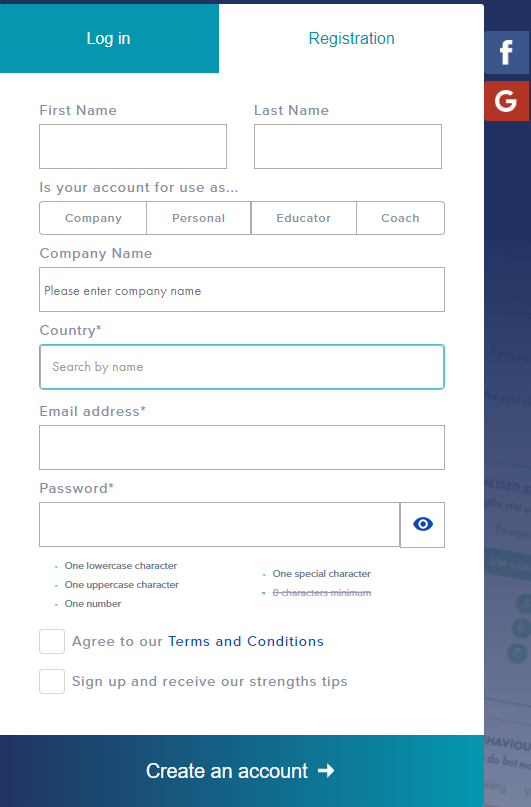The width and height of the screenshot is (531, 807).
Task: Click the Email address input field
Action: (242, 447)
